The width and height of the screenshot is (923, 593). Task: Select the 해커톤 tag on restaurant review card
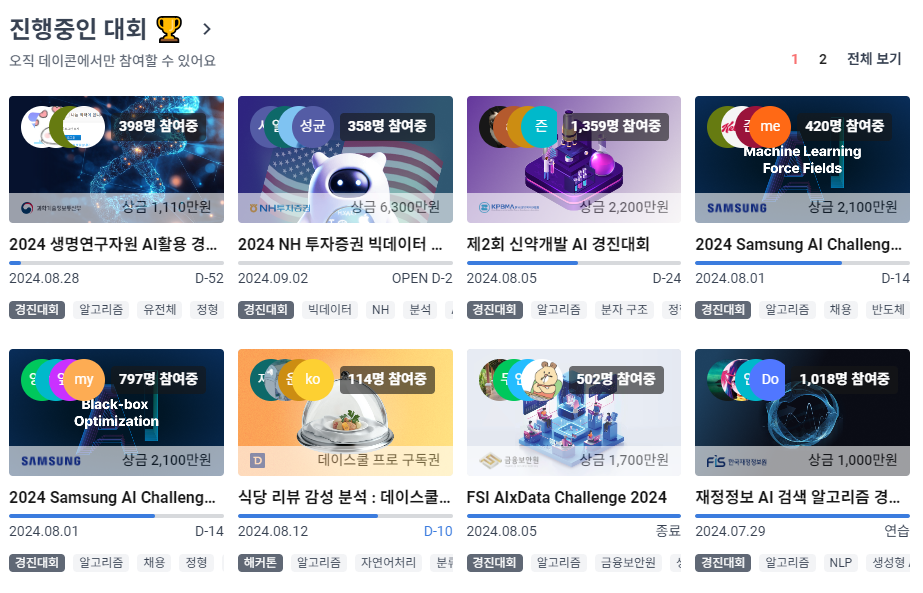[x=260, y=563]
